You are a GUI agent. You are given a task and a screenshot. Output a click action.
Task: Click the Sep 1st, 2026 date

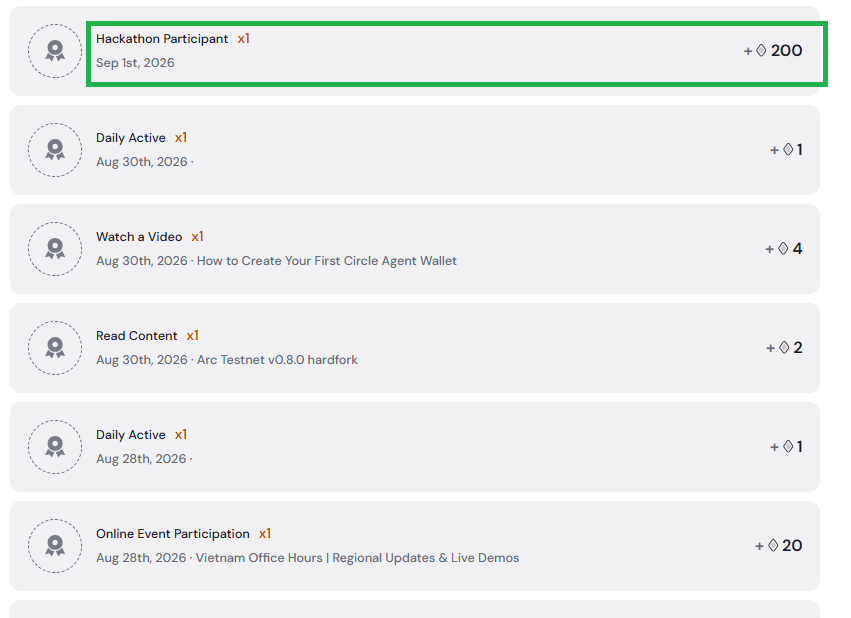pyautogui.click(x=135, y=63)
